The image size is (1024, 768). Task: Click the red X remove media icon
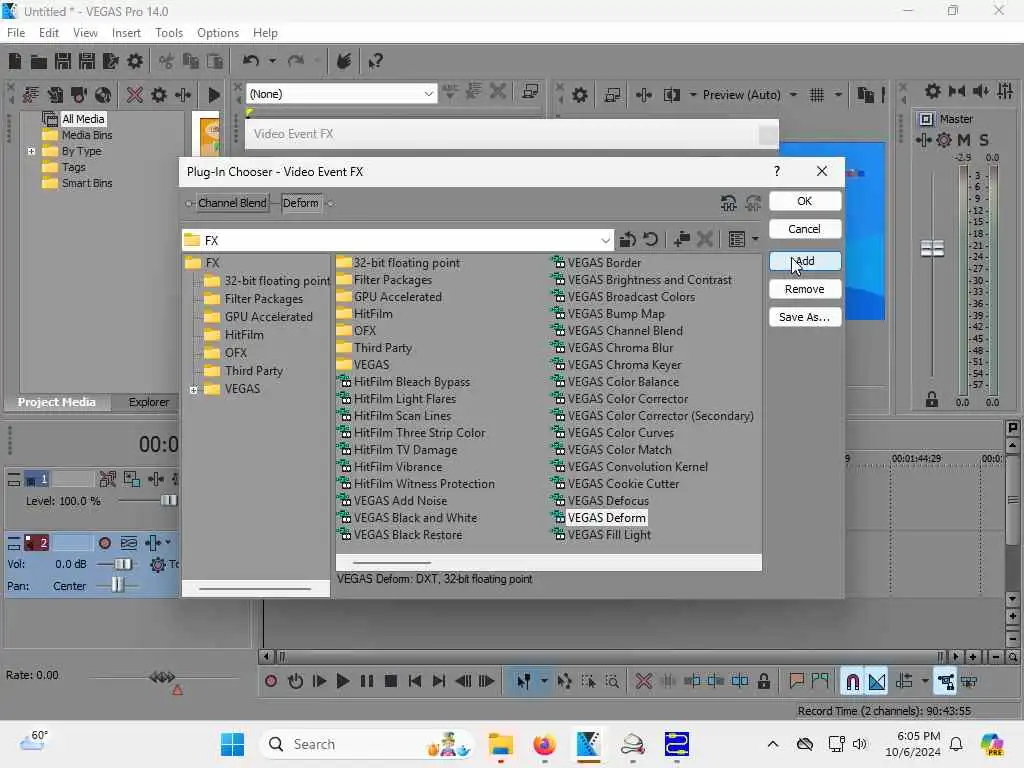[135, 95]
